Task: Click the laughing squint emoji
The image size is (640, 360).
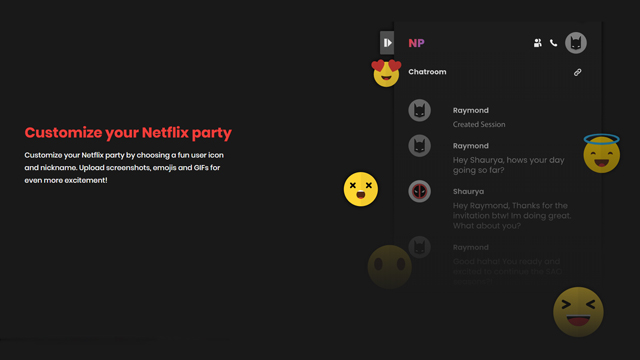Action: coord(578,312)
